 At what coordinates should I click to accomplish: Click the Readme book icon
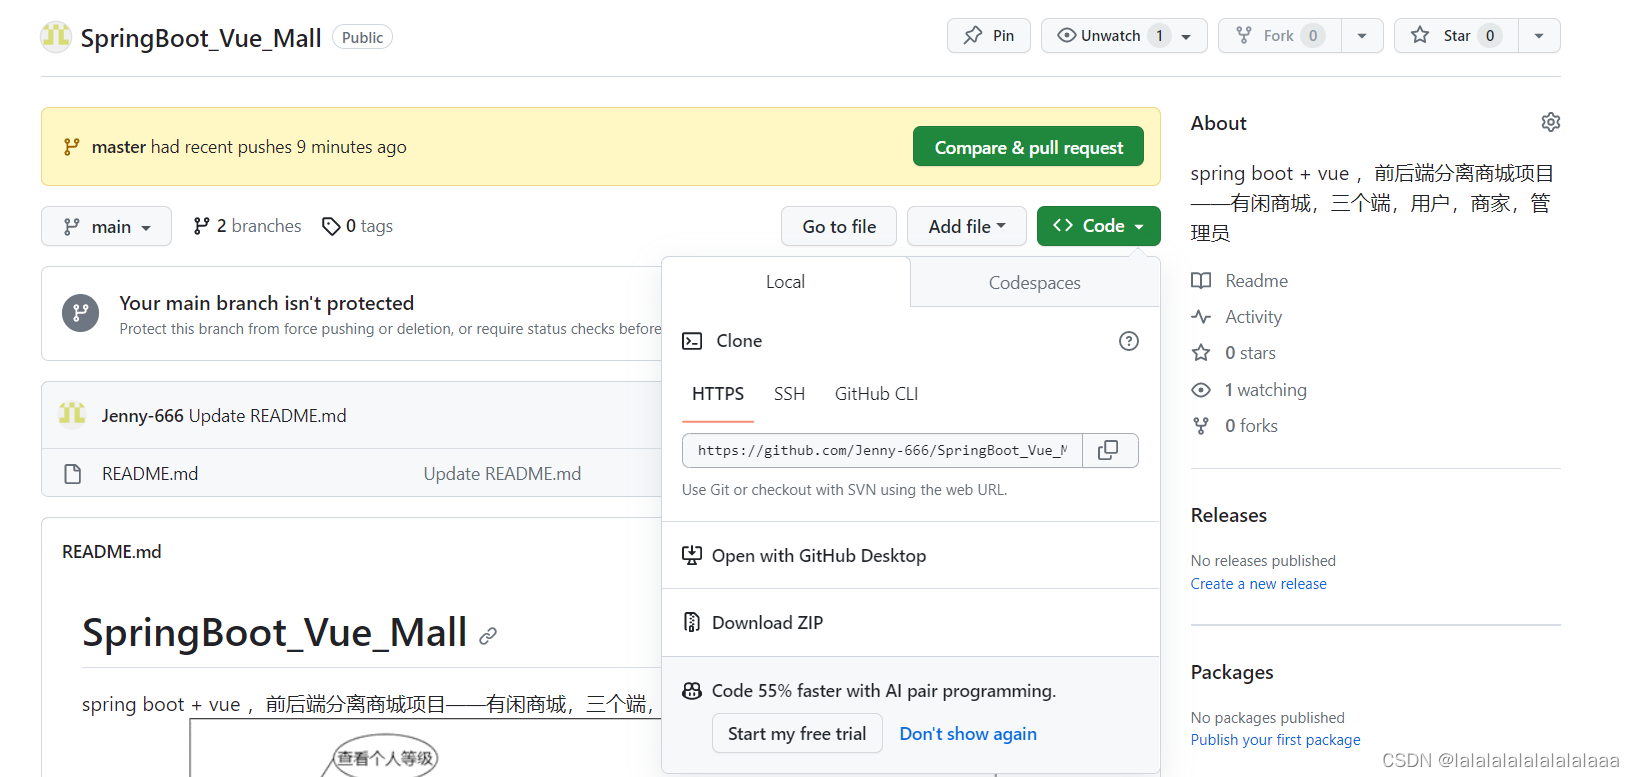1201,281
